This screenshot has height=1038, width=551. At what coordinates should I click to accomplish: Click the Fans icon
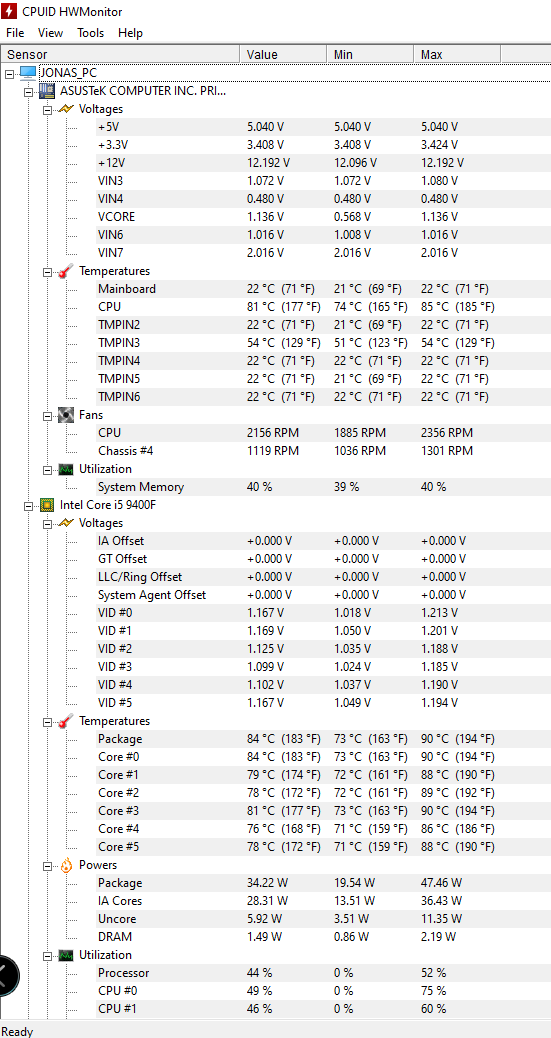(x=66, y=415)
